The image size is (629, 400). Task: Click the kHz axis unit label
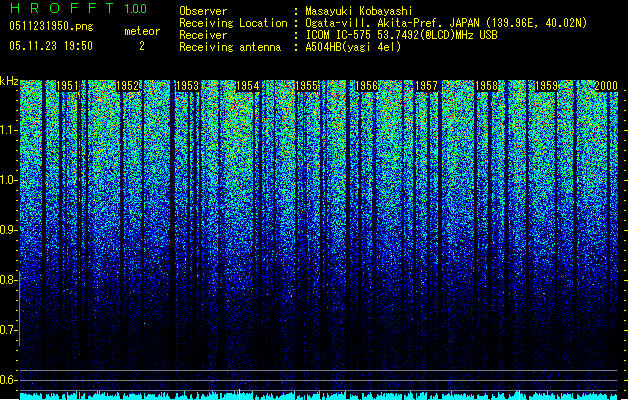pos(9,81)
